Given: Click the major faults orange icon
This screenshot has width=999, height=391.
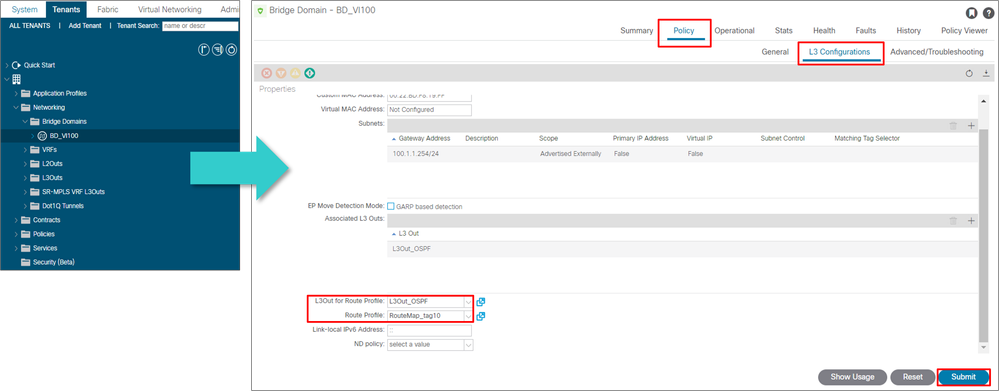Looking at the screenshot, I should pos(281,73).
